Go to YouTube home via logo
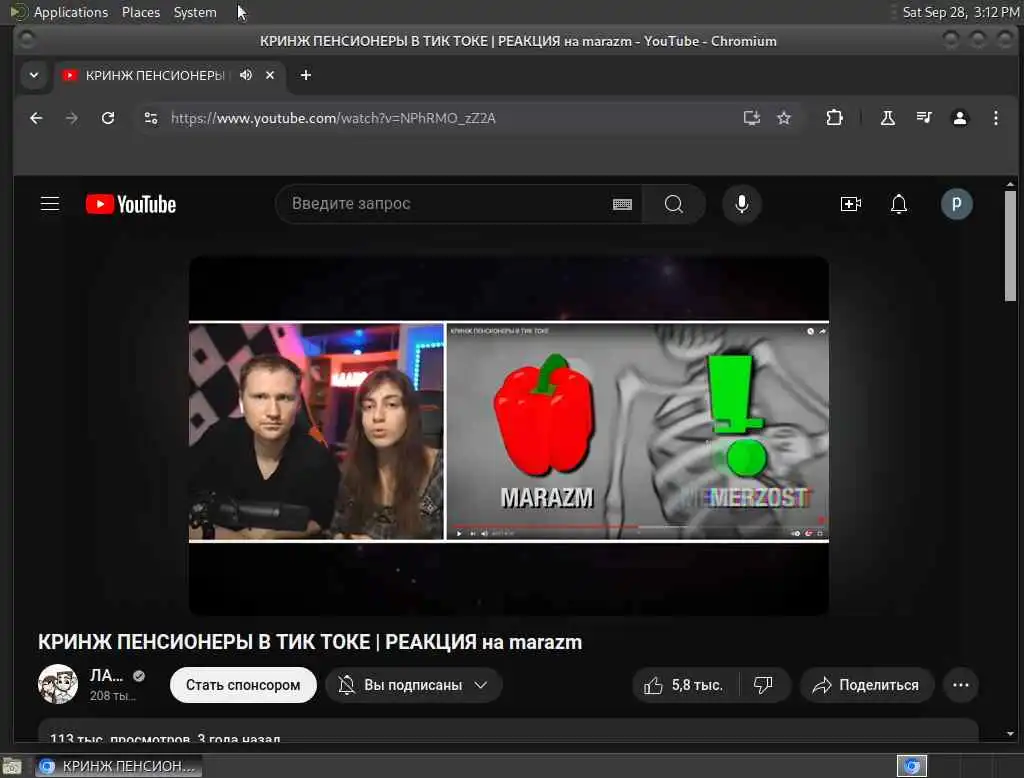1024x778 pixels. pos(131,204)
